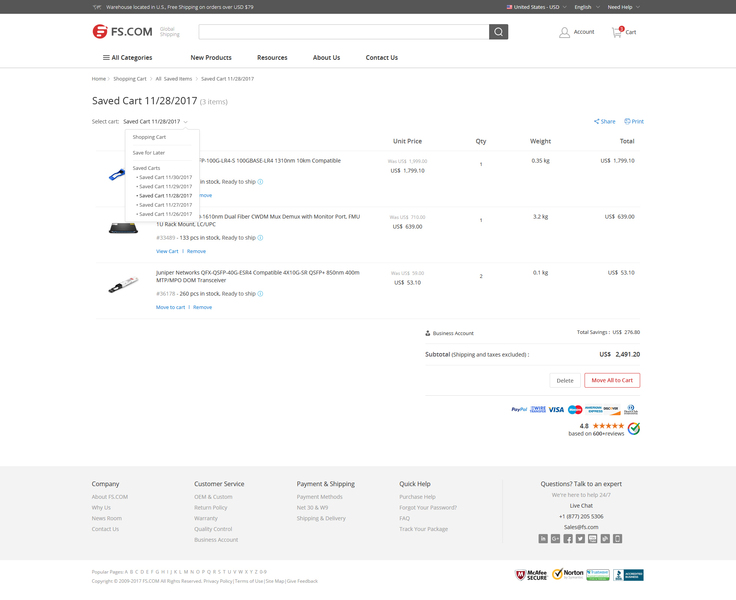The image size is (736, 600).
Task: Remove the CWDM Mux Demux item
Action: point(196,251)
